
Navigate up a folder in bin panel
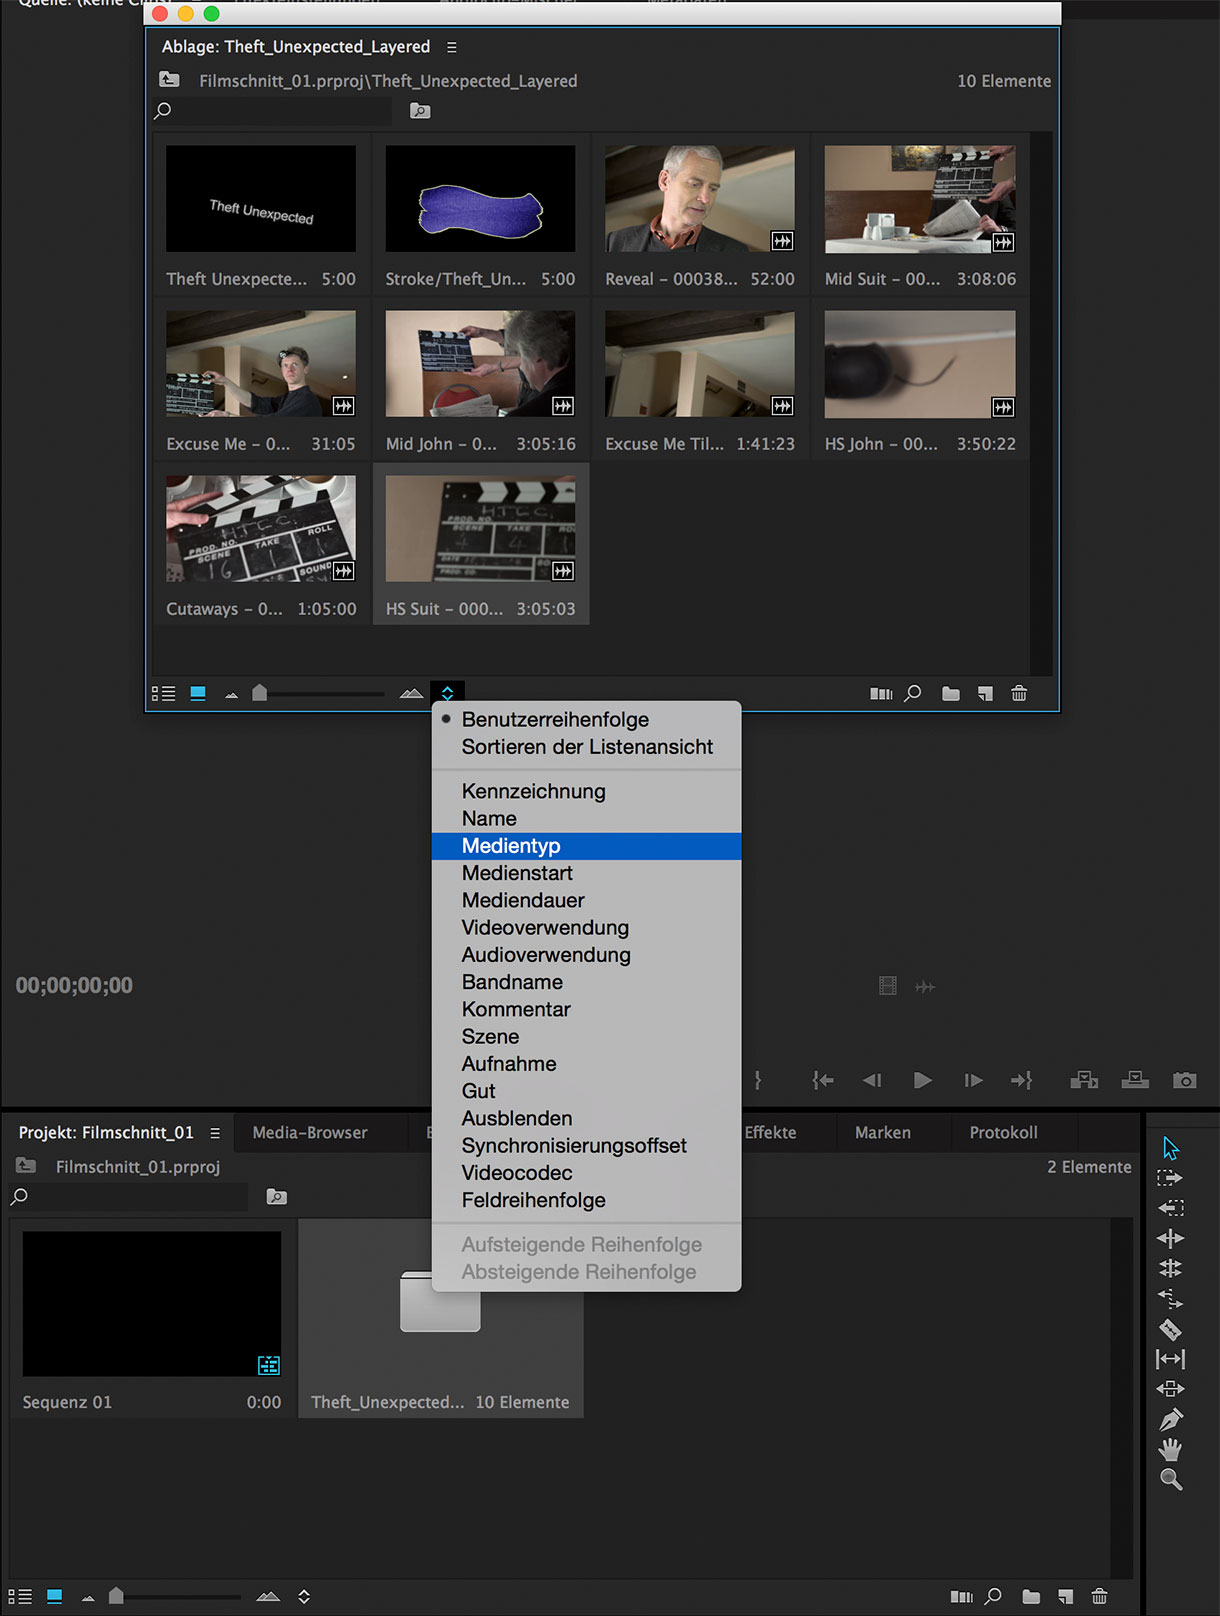tap(170, 80)
